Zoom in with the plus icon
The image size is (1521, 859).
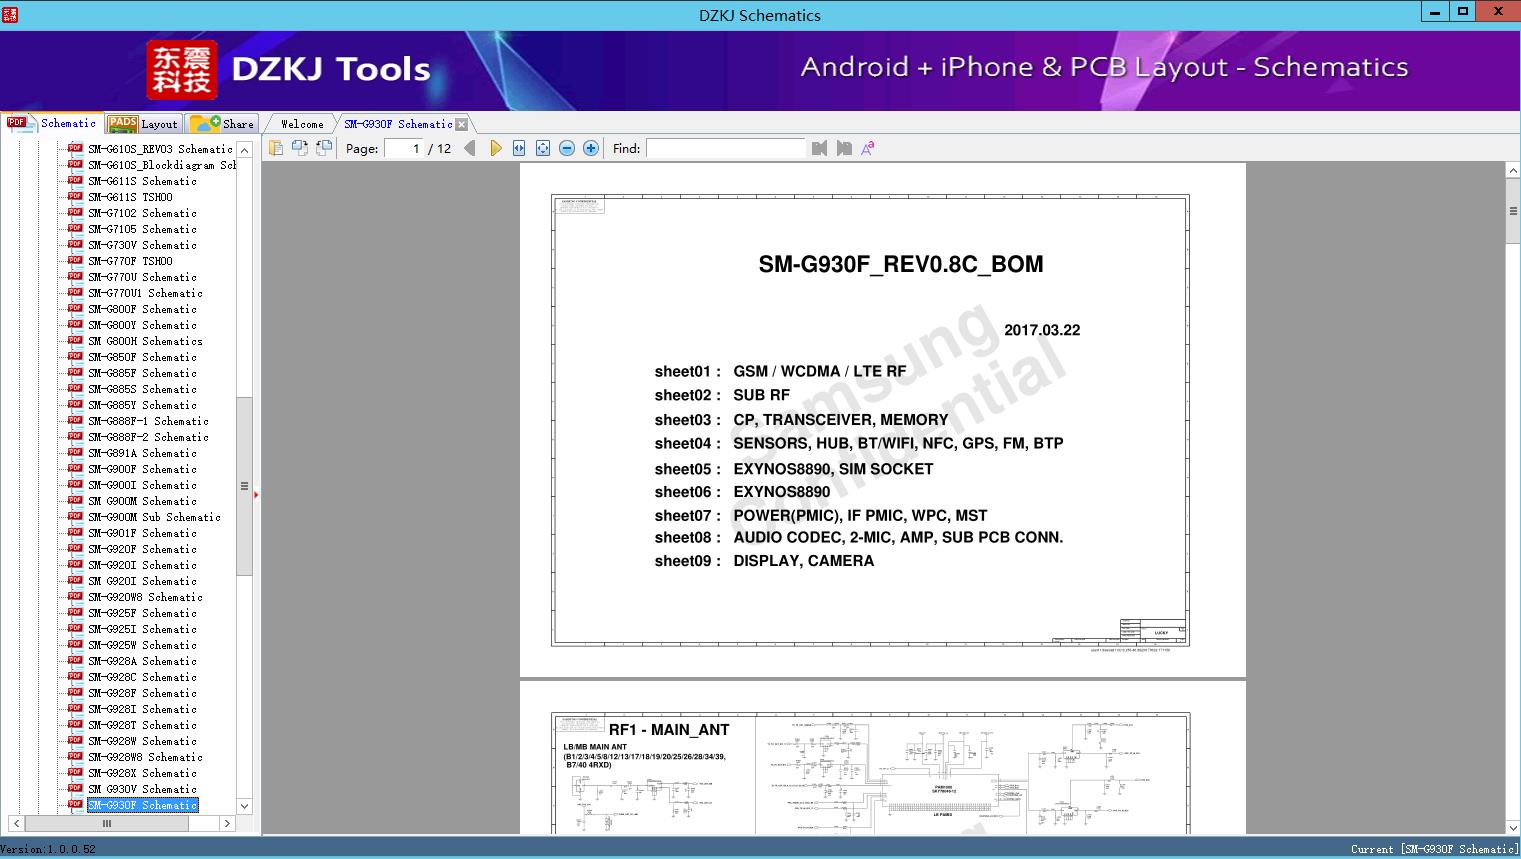(x=591, y=148)
